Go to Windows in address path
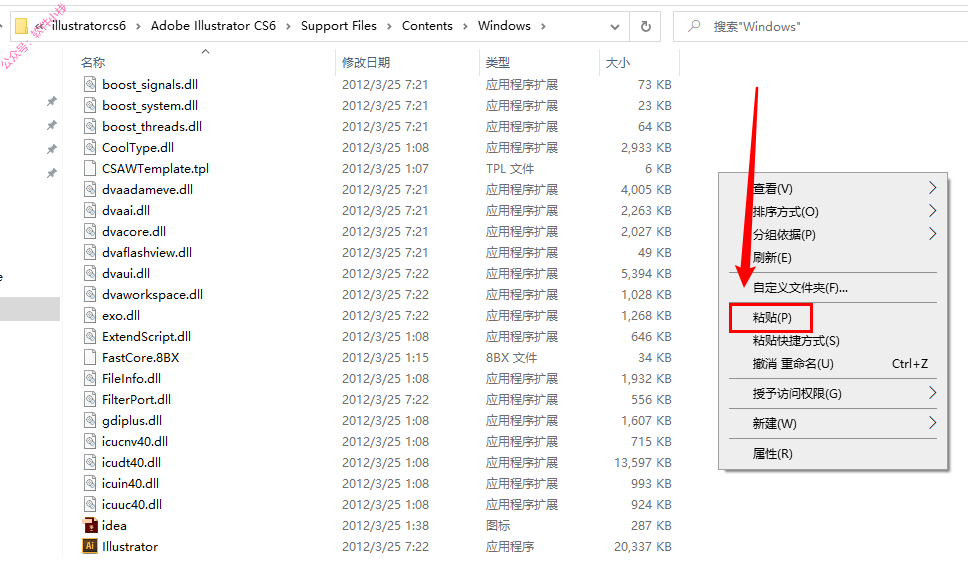 pos(504,26)
